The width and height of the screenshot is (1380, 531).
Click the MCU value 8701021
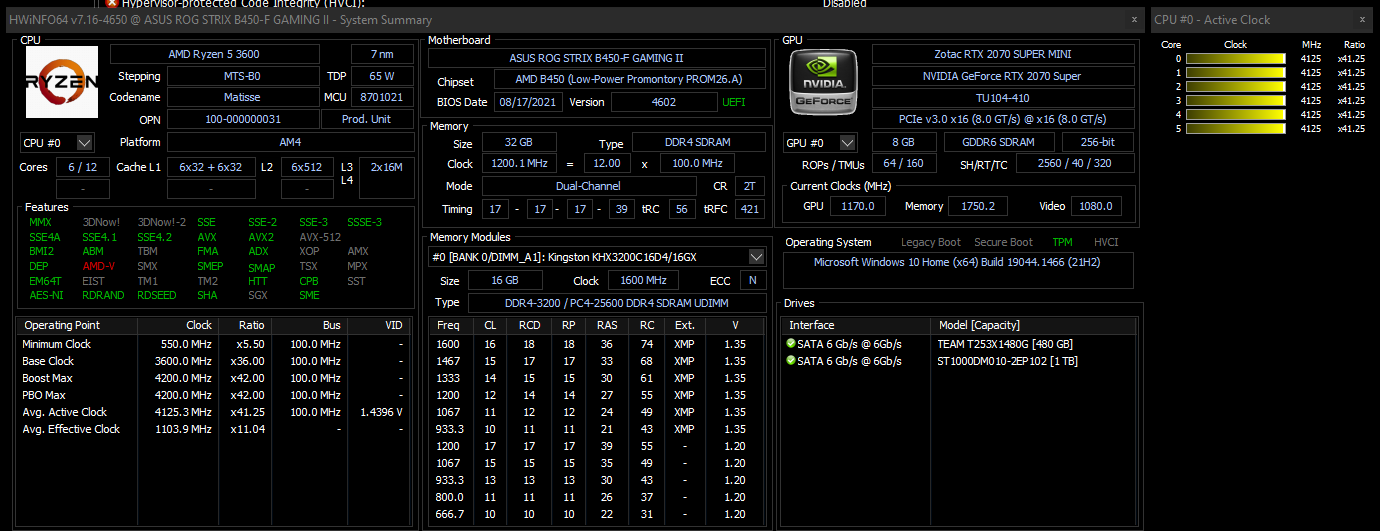[380, 97]
